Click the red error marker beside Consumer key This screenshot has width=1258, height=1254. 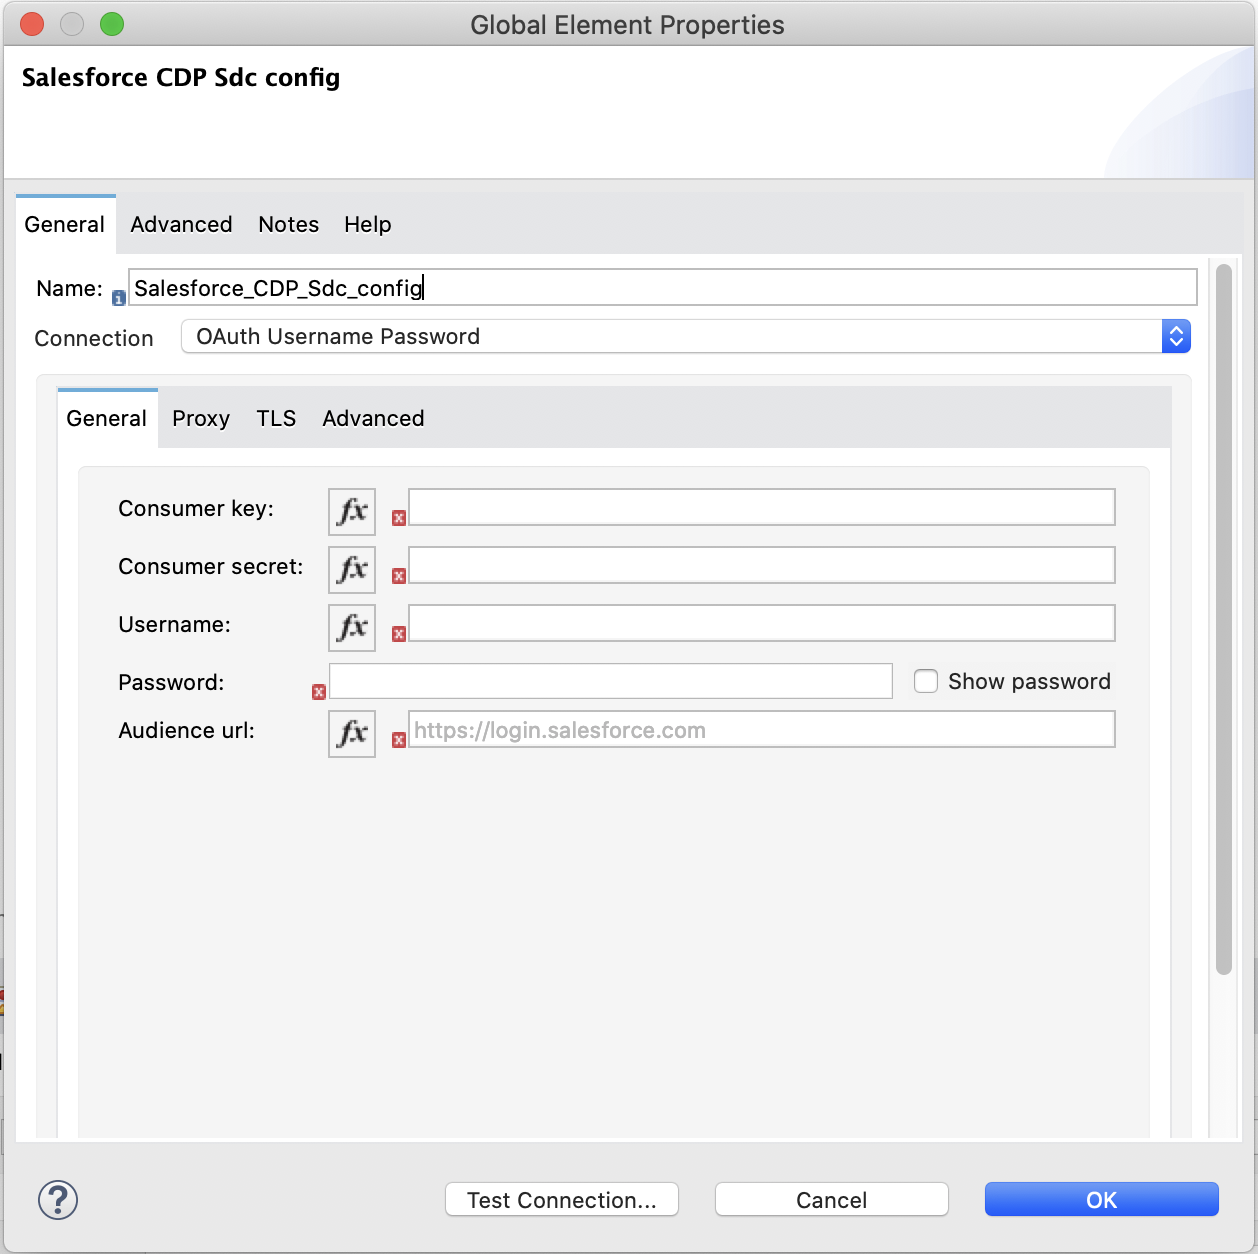[x=399, y=518]
